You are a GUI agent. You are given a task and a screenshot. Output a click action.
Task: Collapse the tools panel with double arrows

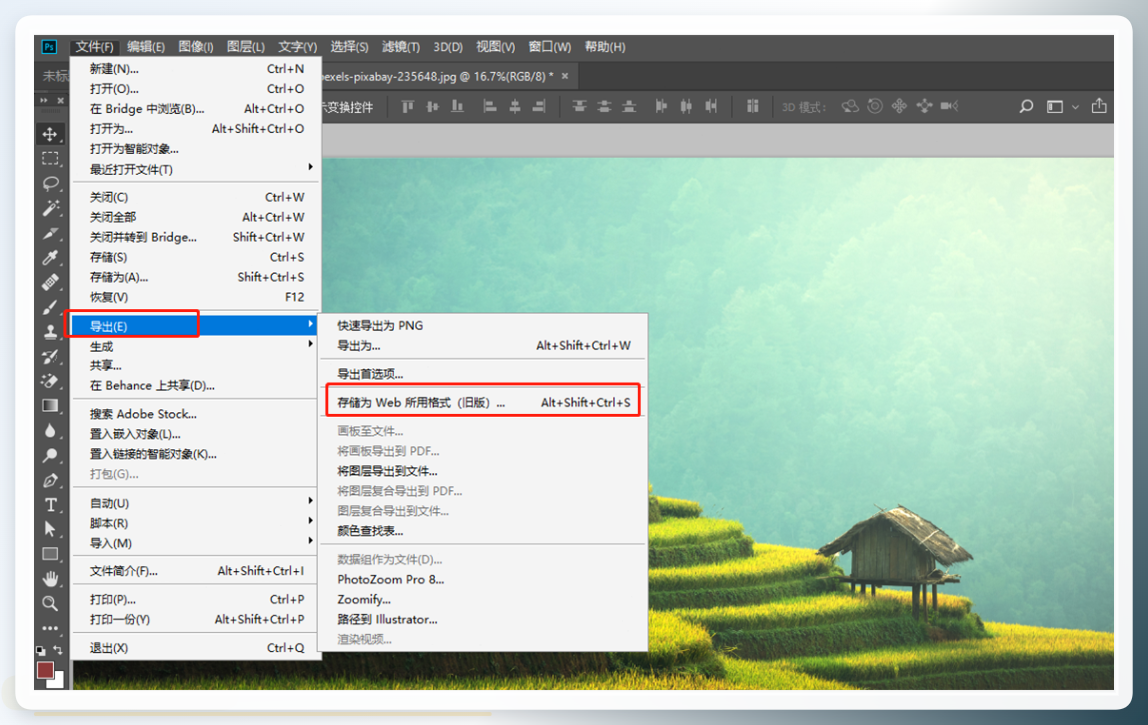pyautogui.click(x=44, y=100)
